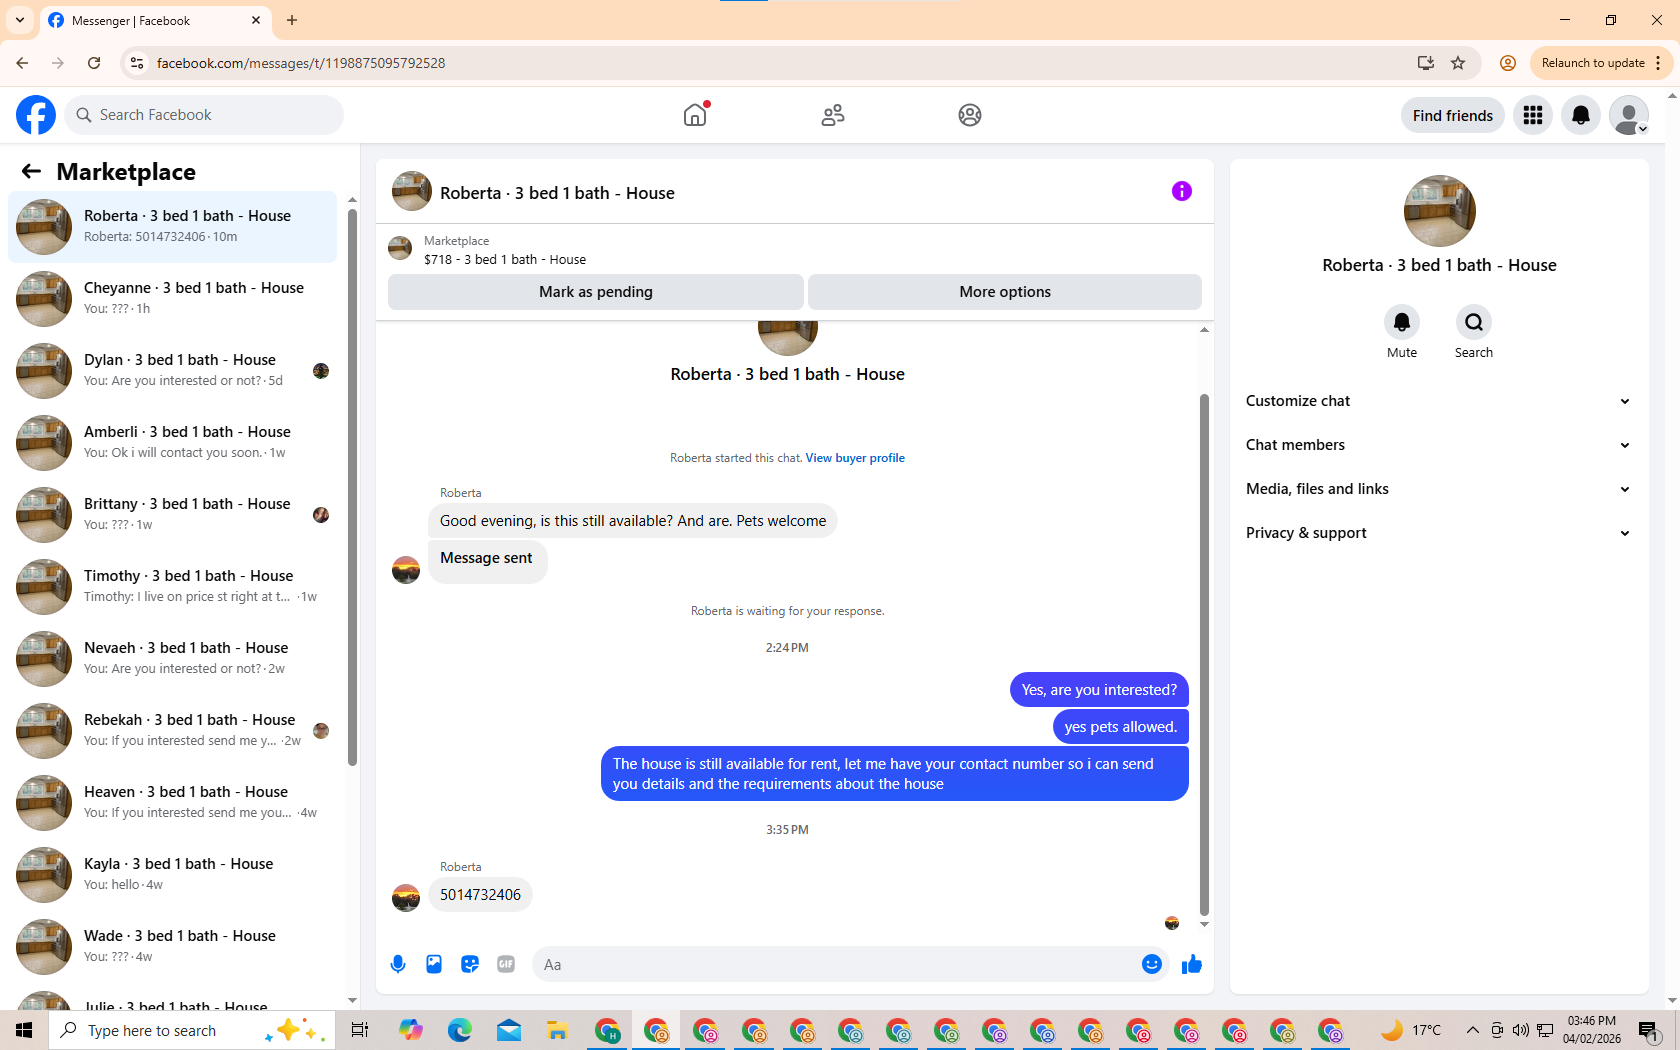The height and width of the screenshot is (1050, 1680).
Task: Expand the Privacy & support section
Action: pyautogui.click(x=1439, y=533)
